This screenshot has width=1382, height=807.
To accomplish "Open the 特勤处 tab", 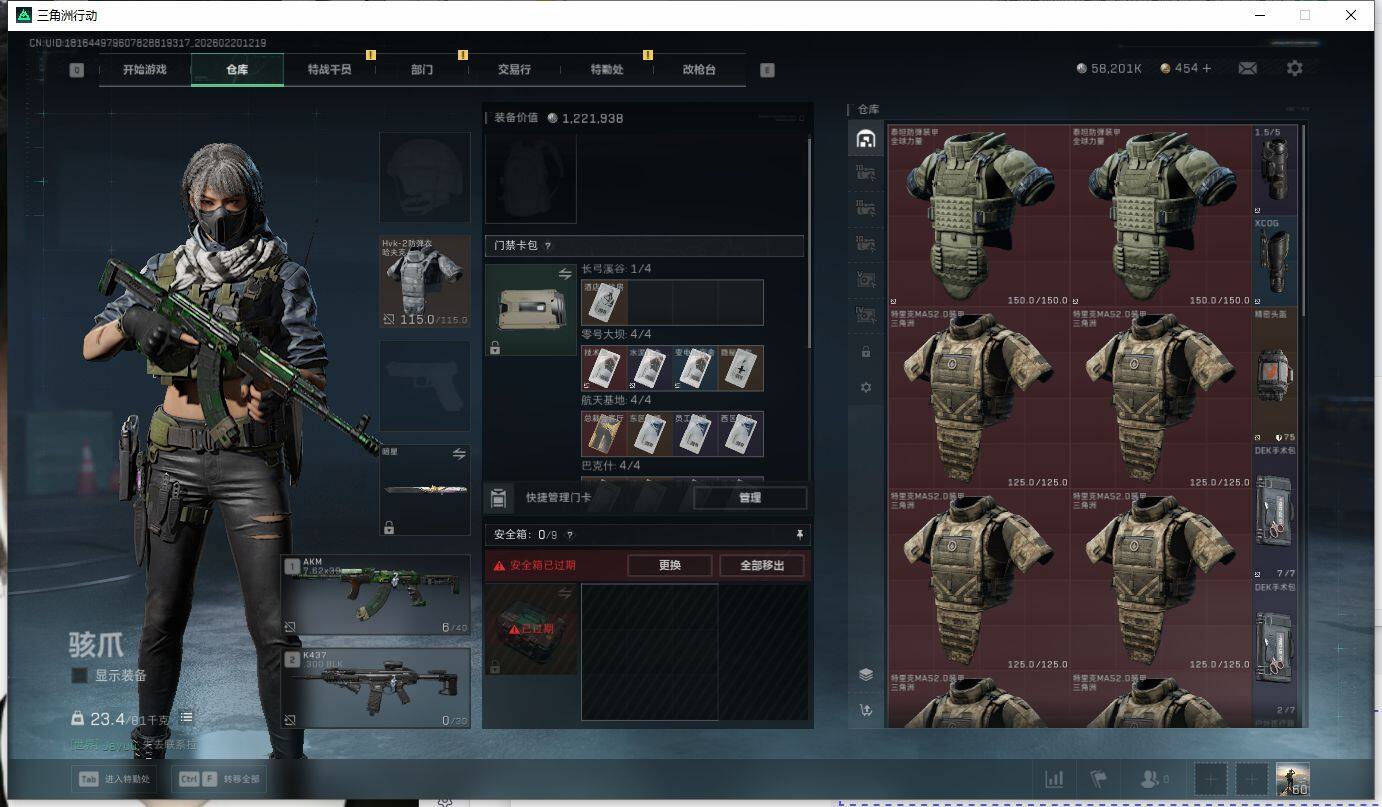I will [x=607, y=70].
